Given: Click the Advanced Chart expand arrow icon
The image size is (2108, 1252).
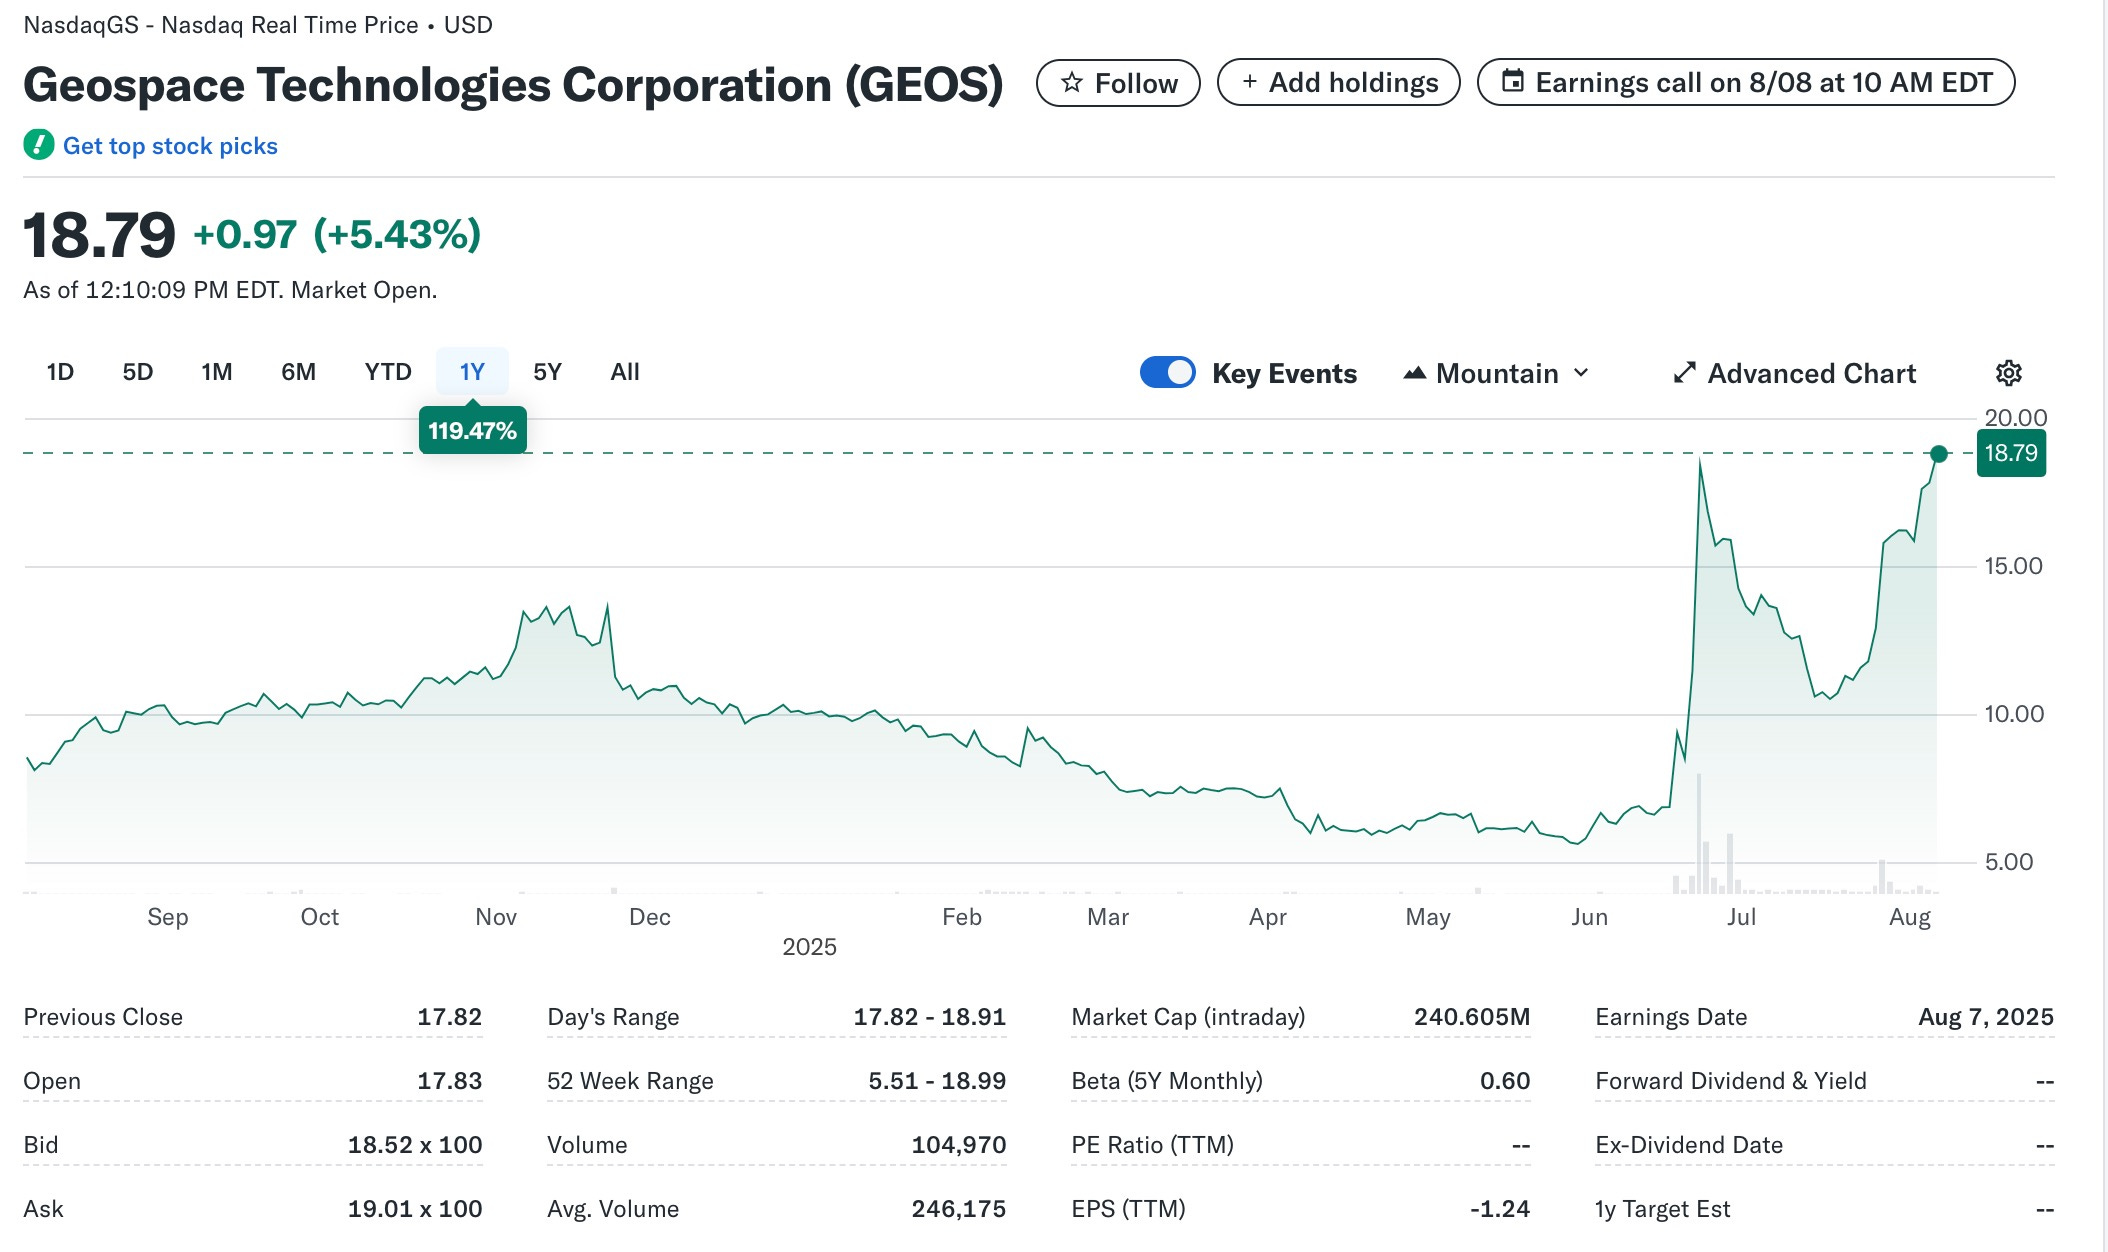Looking at the screenshot, I should tap(1685, 373).
